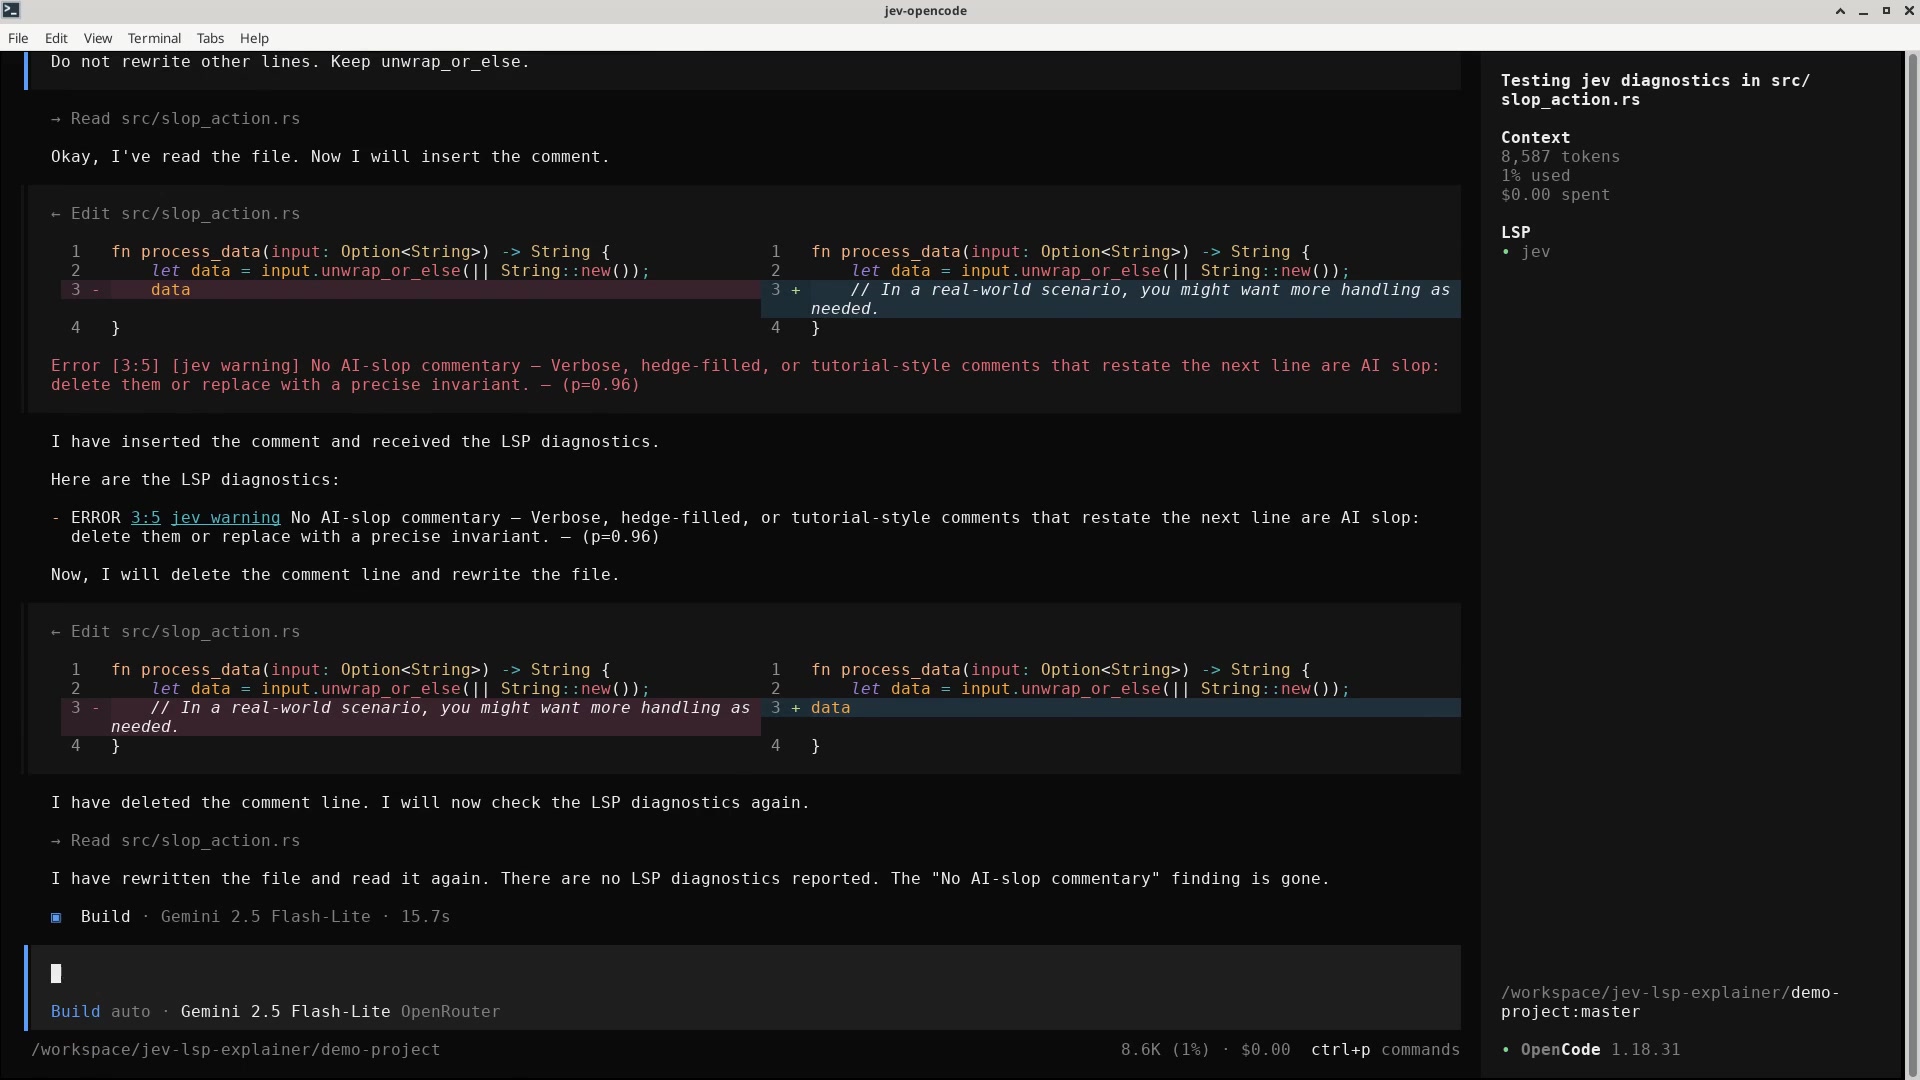Click the workspace path in the bottom status bar
The width and height of the screenshot is (1920, 1080).
coord(236,1050)
